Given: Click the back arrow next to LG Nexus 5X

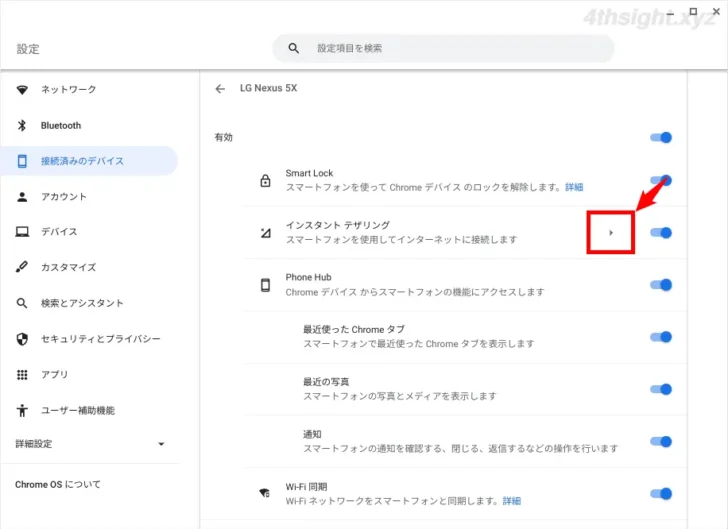Looking at the screenshot, I should click(220, 89).
